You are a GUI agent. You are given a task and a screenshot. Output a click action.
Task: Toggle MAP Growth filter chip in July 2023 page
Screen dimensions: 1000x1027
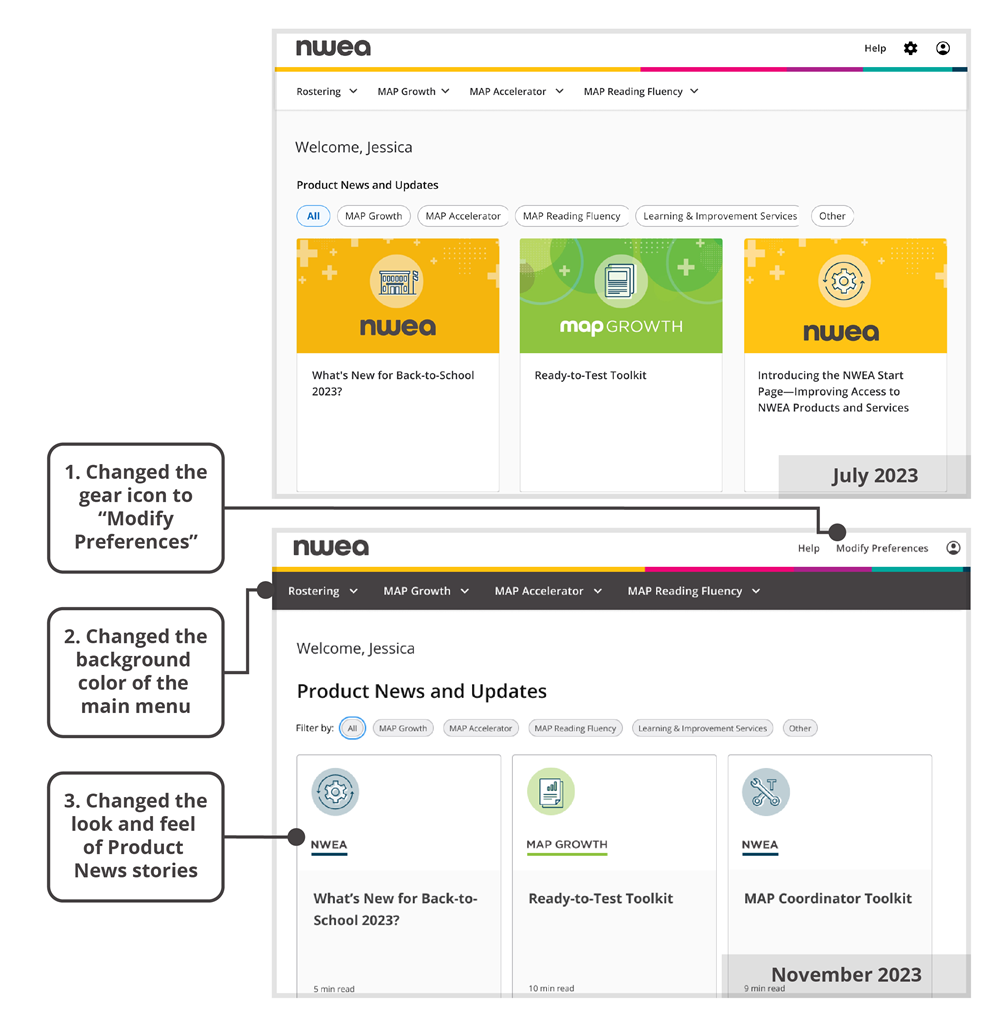[374, 216]
